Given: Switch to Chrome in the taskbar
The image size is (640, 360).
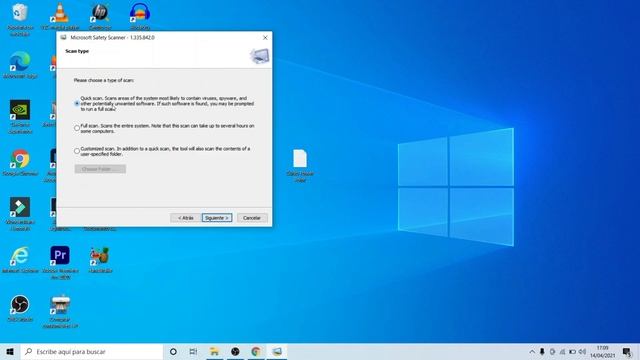Looking at the screenshot, I should 256,351.
